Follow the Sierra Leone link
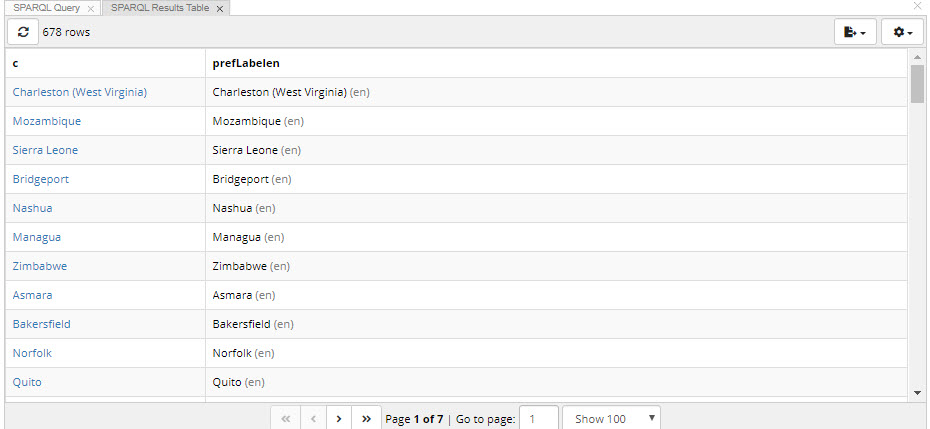This screenshot has width=930, height=429. [x=45, y=150]
